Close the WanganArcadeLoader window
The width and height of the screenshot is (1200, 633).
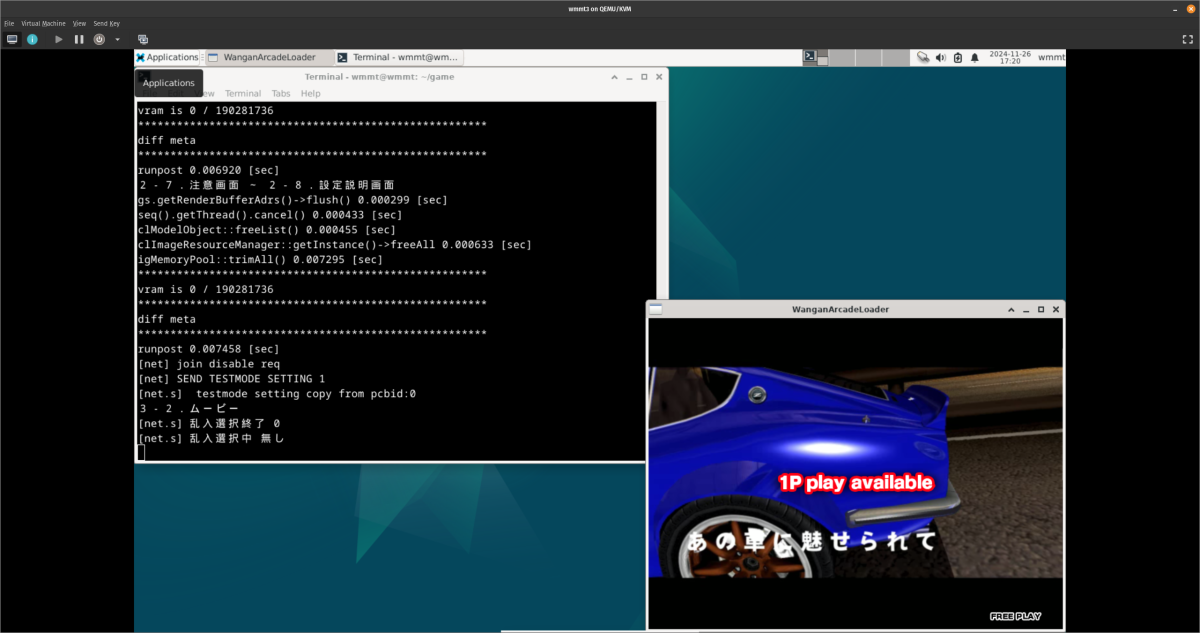pos(1056,309)
